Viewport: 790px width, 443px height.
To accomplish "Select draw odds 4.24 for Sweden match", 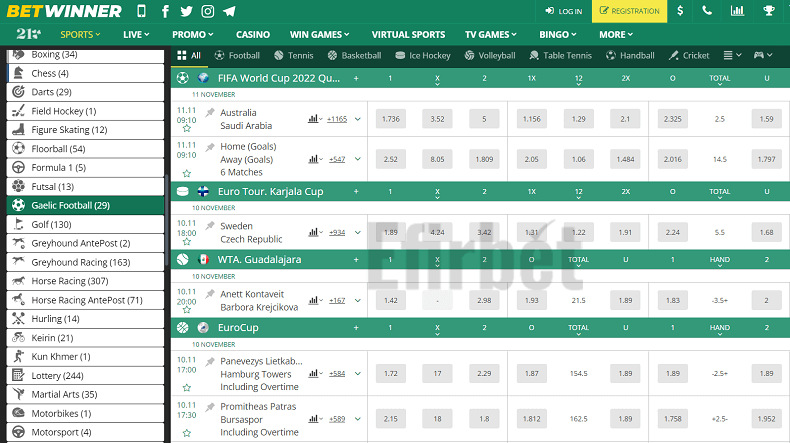I will point(437,232).
